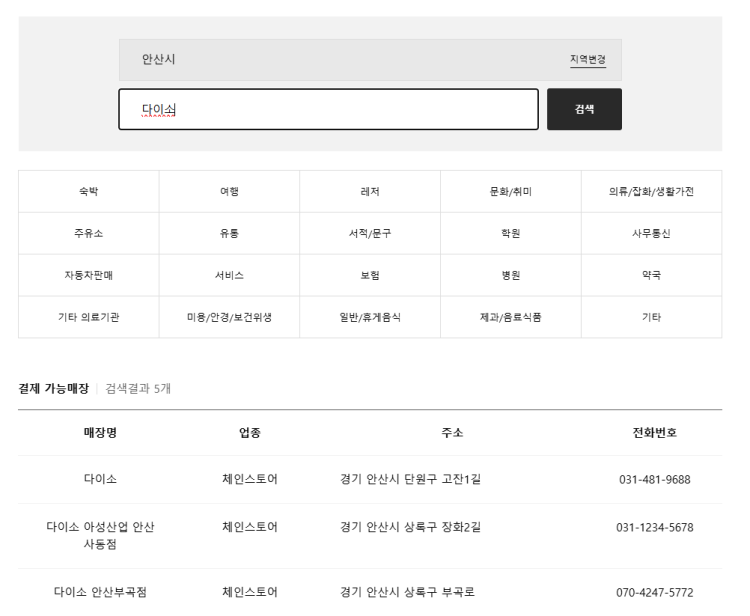The height and width of the screenshot is (616, 750).
Task: Click the 지역변경 link
Action: [x=587, y=60]
